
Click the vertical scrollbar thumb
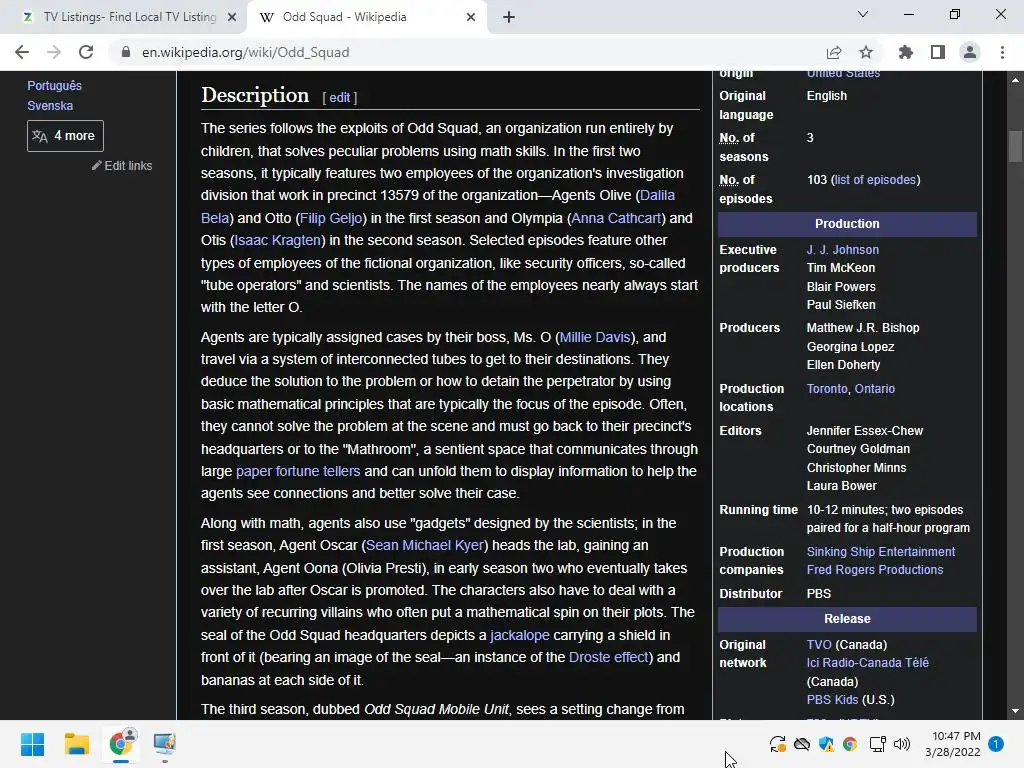click(1015, 146)
